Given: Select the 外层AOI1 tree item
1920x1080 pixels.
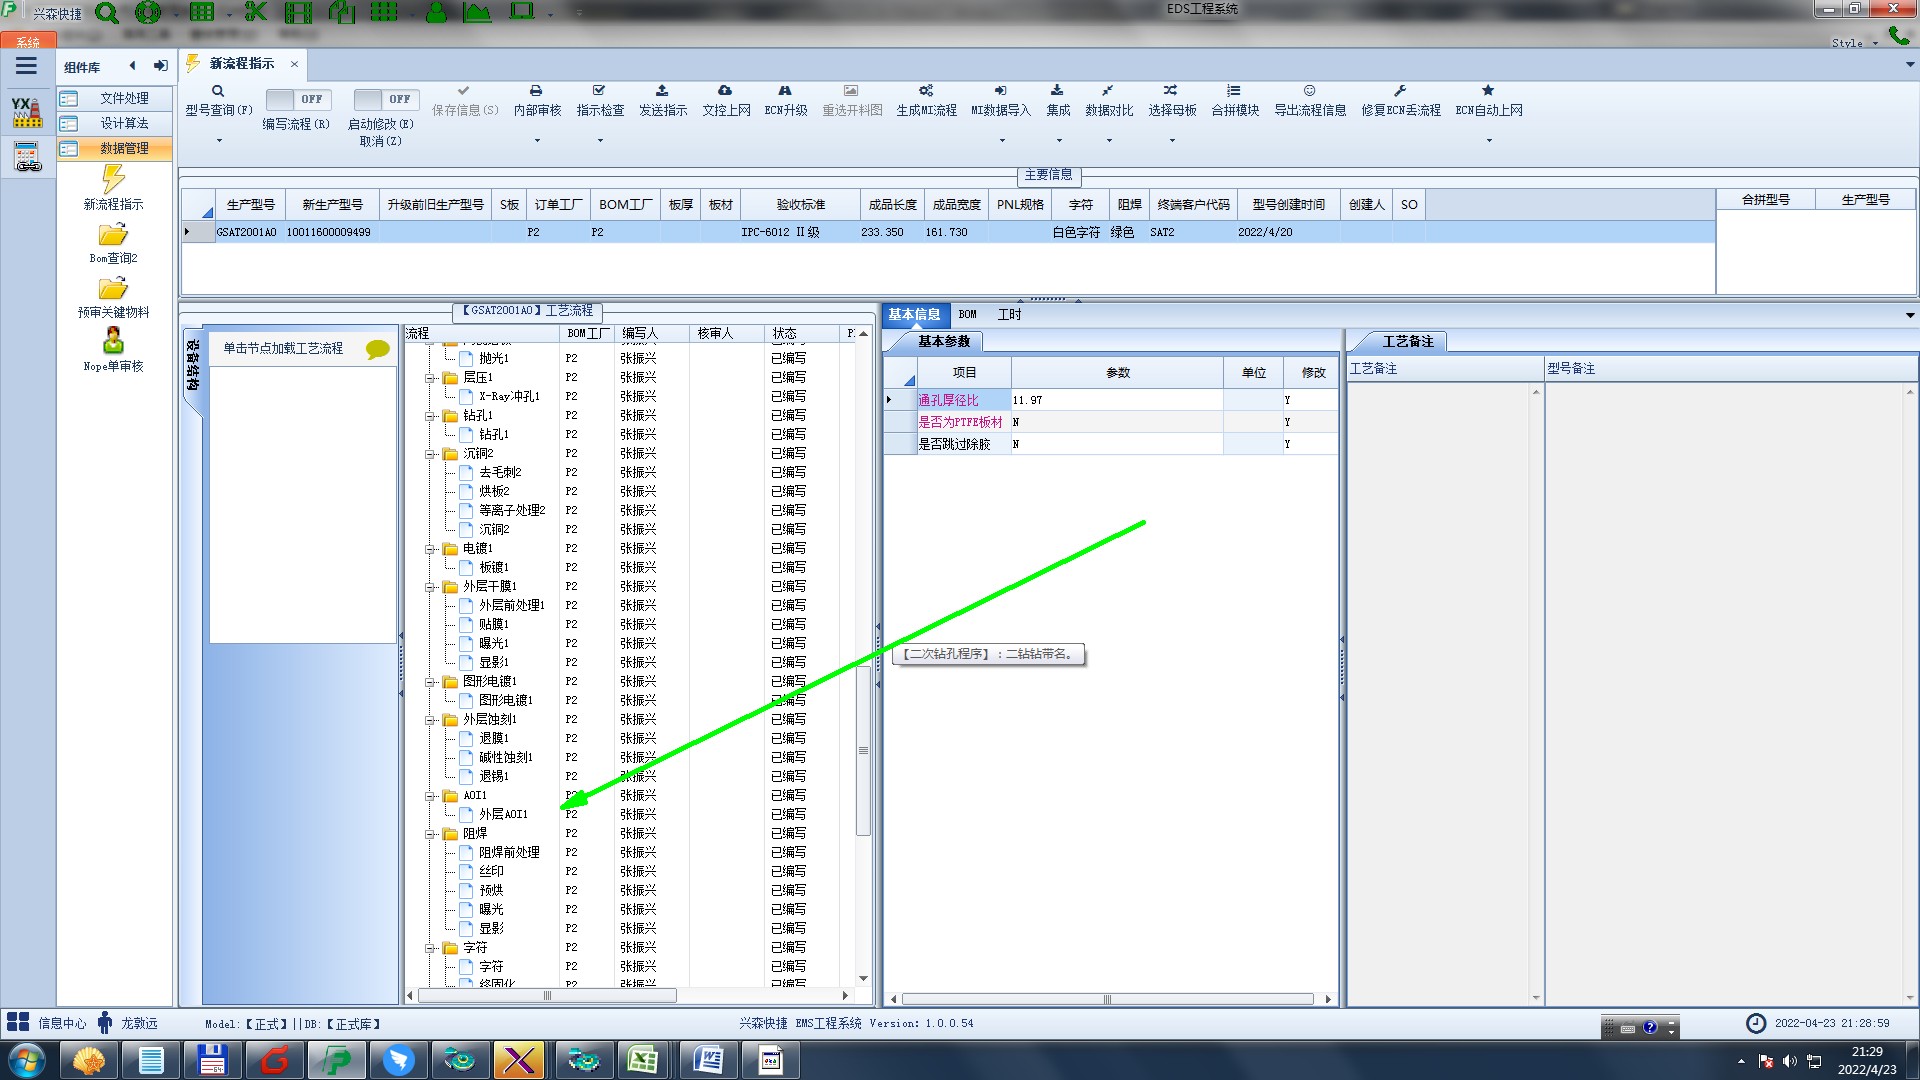Looking at the screenshot, I should pos(502,815).
